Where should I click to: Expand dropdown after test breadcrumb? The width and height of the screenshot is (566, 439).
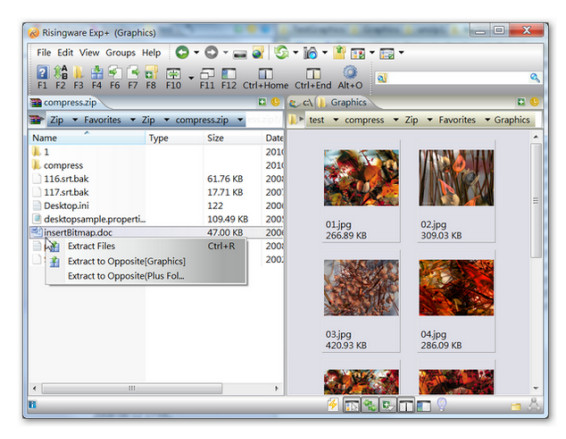[336, 120]
